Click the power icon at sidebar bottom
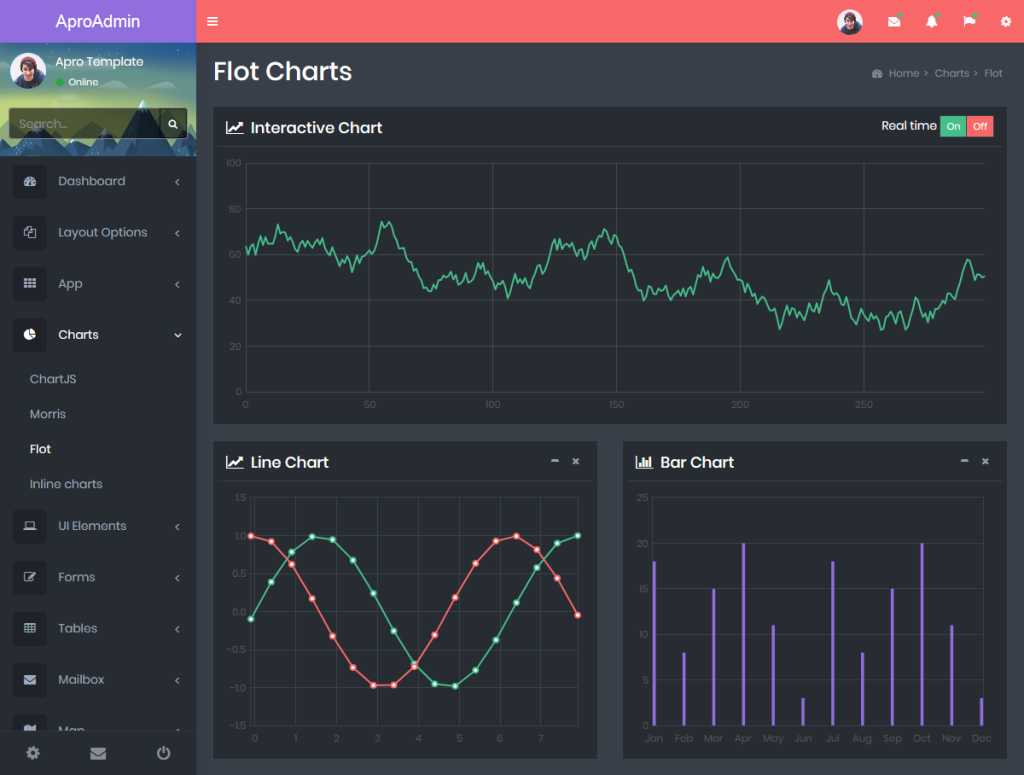Screen dimensions: 1024x775 coord(163,753)
